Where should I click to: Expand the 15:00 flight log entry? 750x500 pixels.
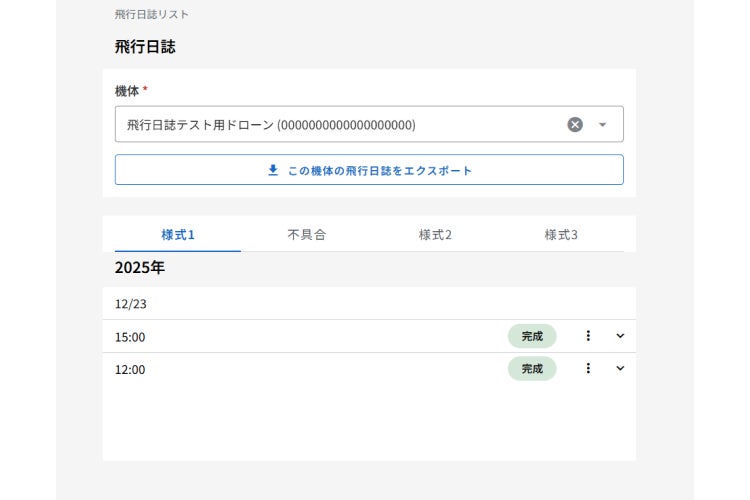point(620,336)
